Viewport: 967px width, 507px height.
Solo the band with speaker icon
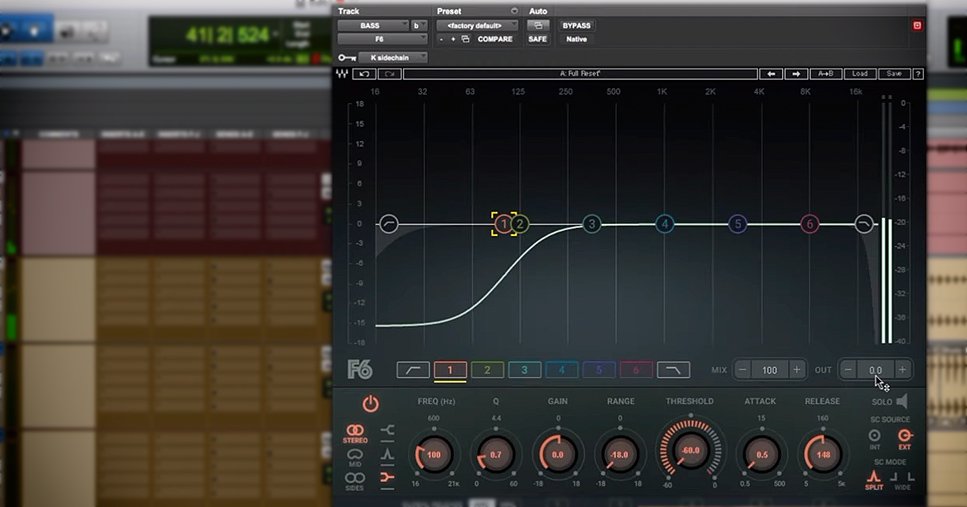901,401
